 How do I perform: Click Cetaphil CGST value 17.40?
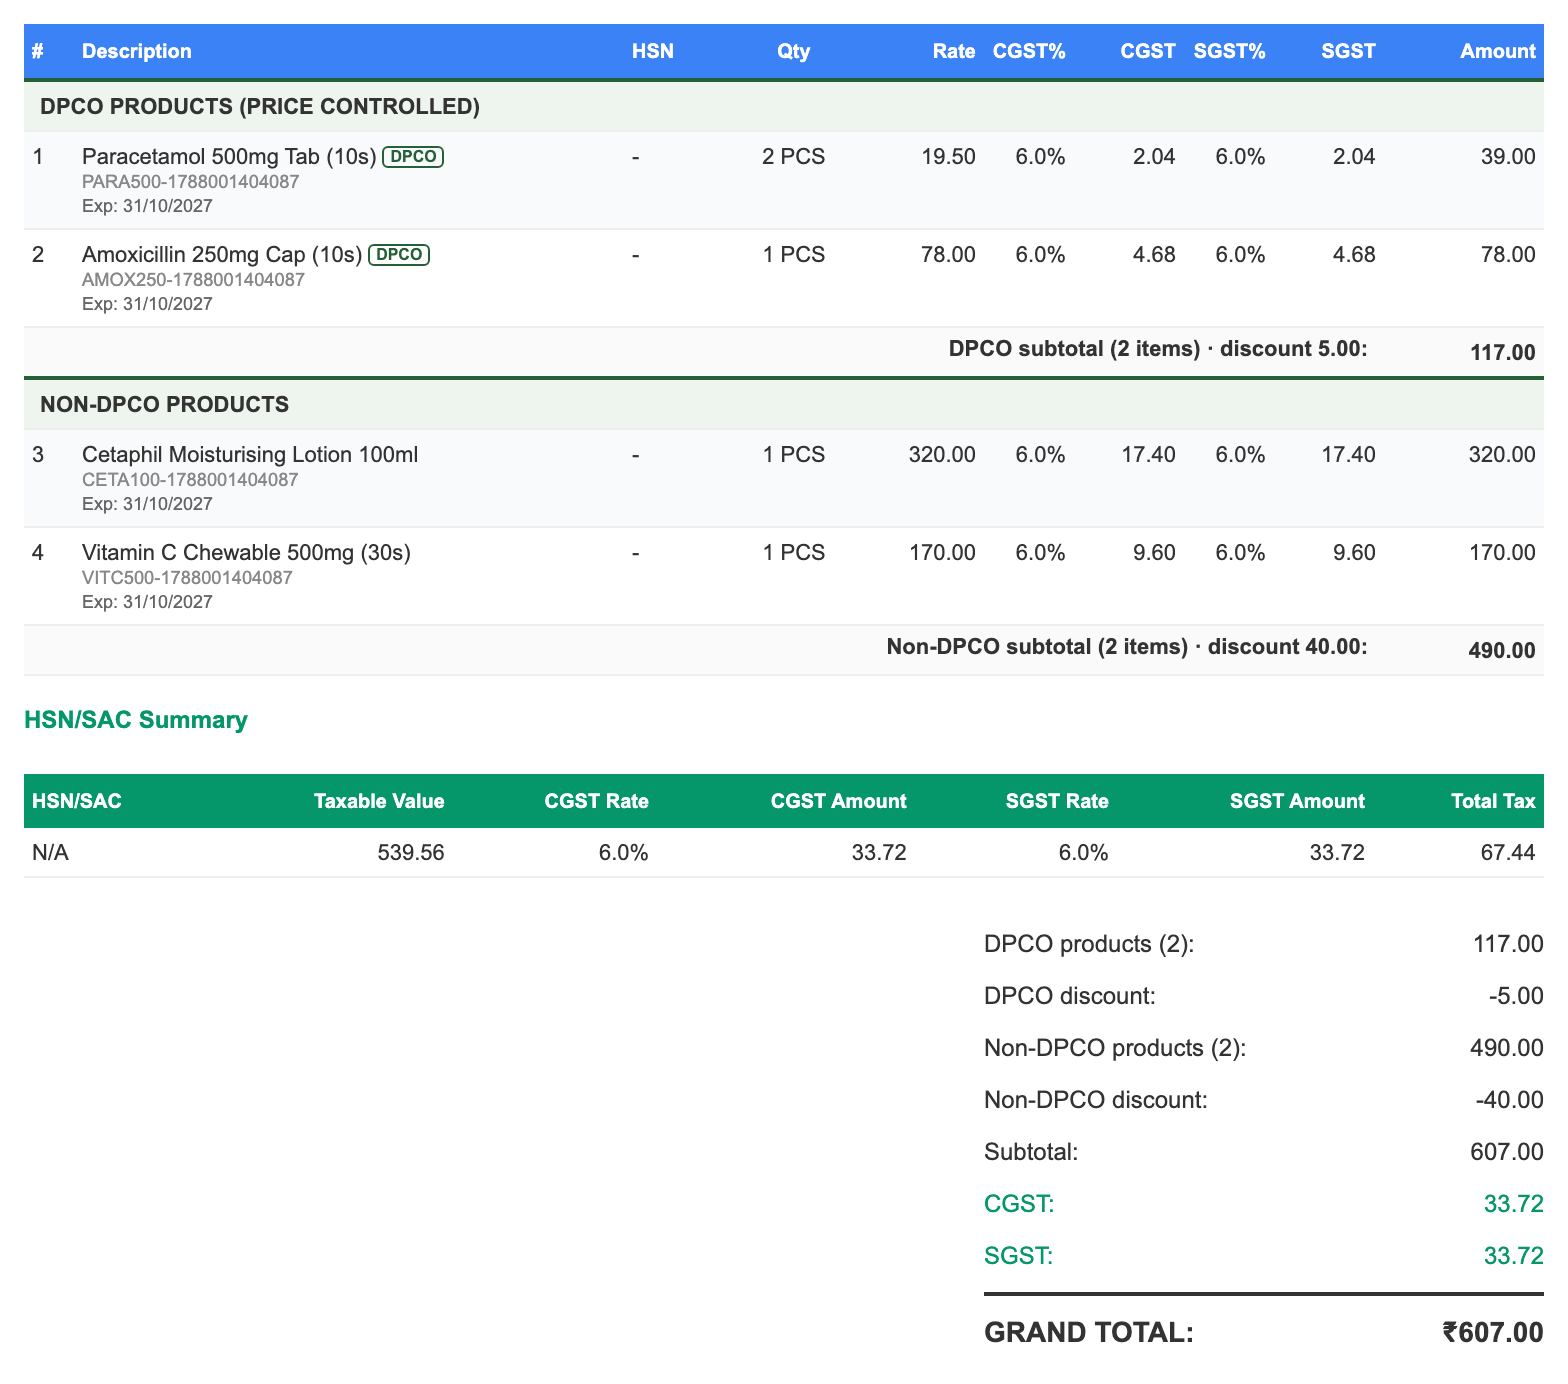[x=1148, y=454]
